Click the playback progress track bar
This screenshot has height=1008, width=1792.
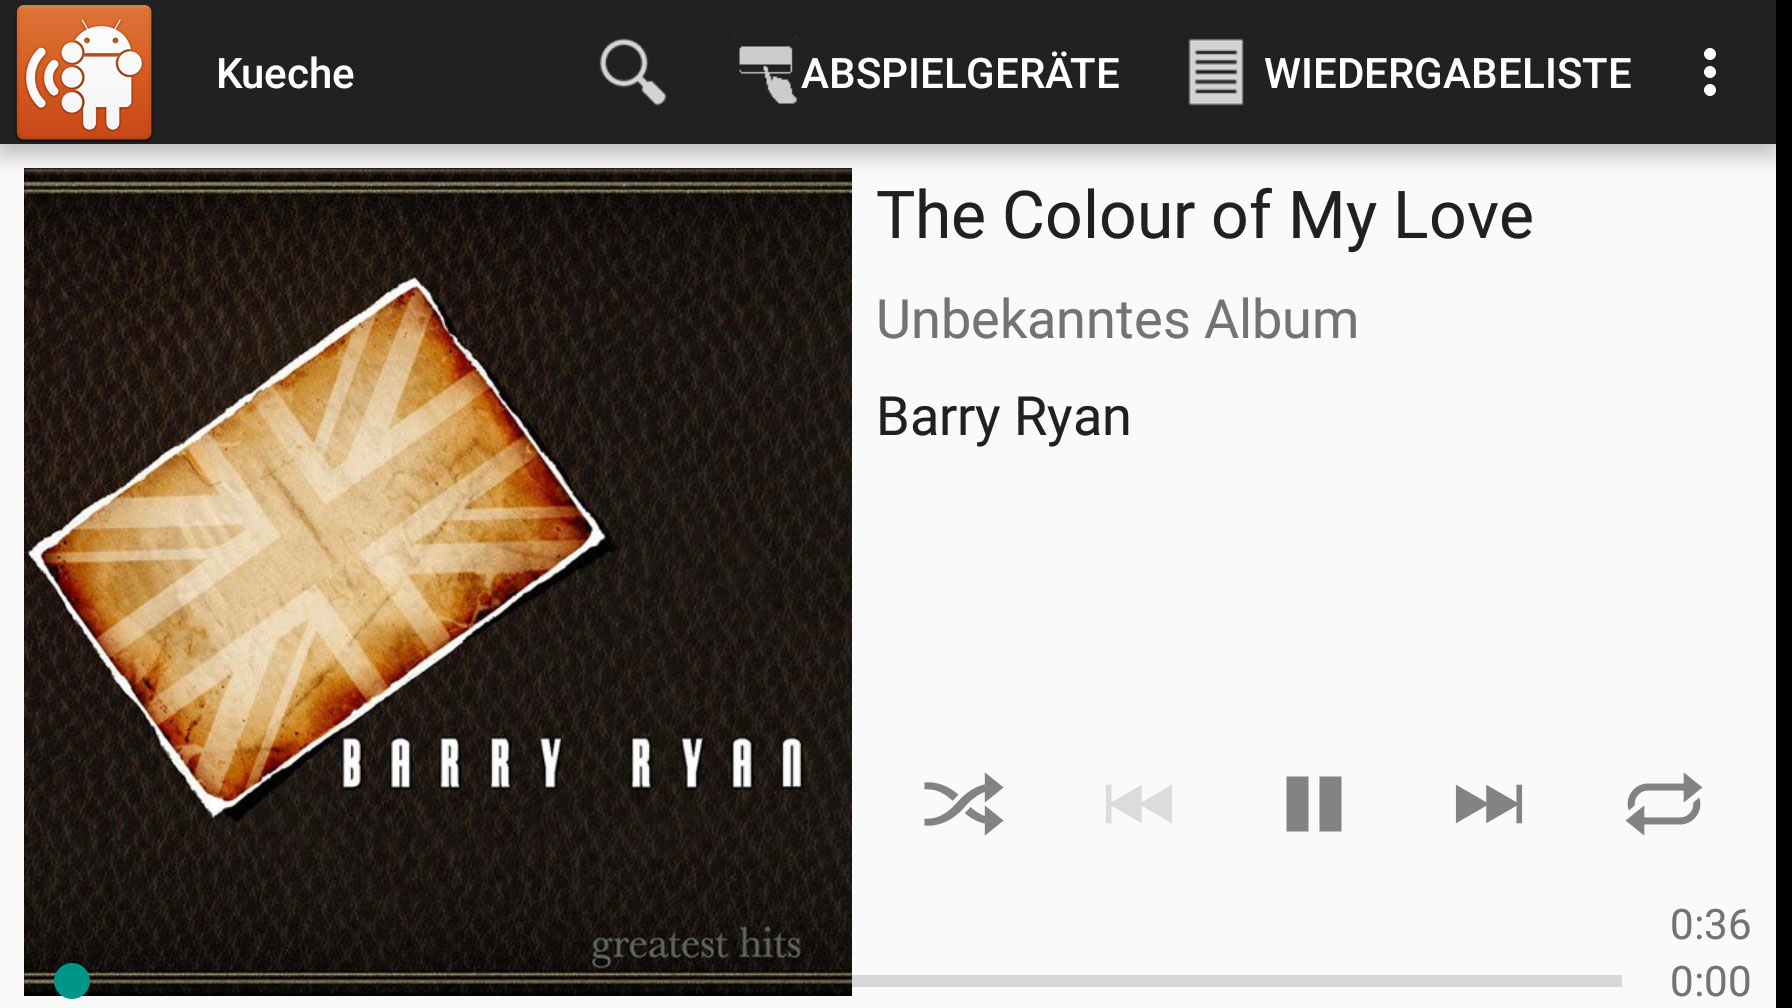coord(823,981)
